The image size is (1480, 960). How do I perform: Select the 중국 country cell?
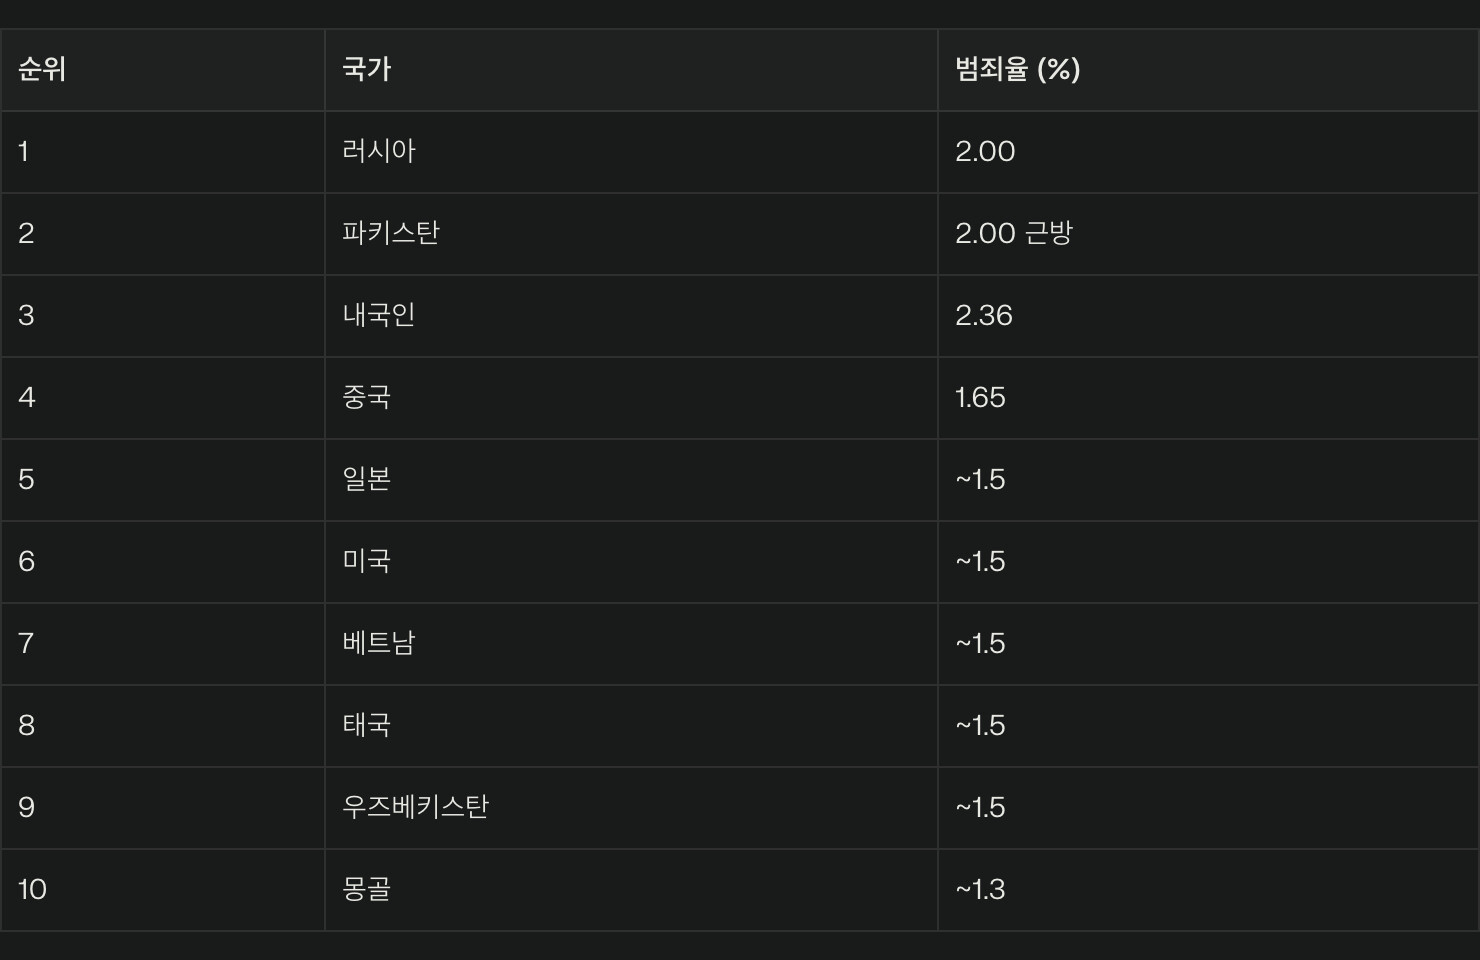[x=631, y=398]
